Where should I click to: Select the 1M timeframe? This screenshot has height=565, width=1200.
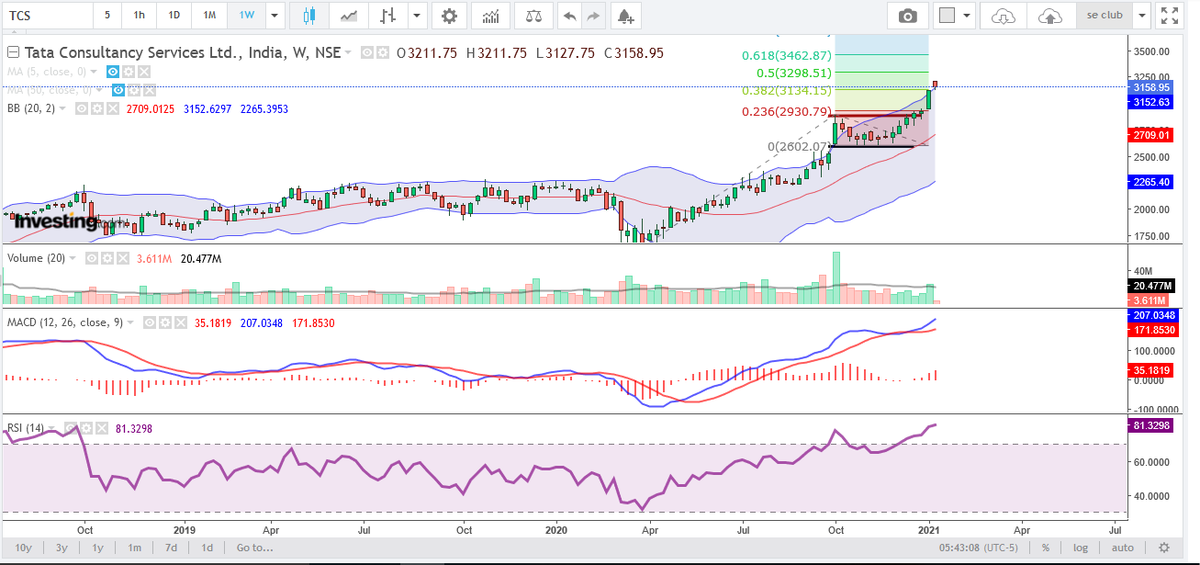[208, 16]
